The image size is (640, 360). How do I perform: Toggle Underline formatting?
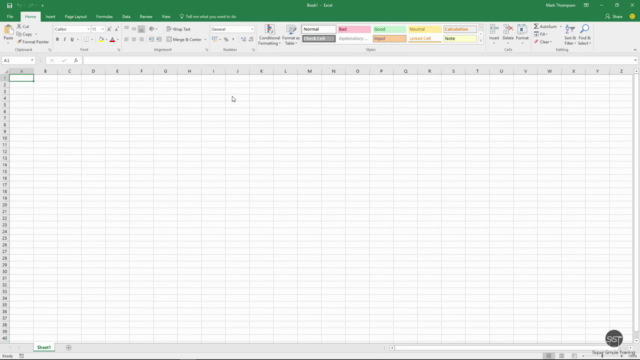pos(72,40)
